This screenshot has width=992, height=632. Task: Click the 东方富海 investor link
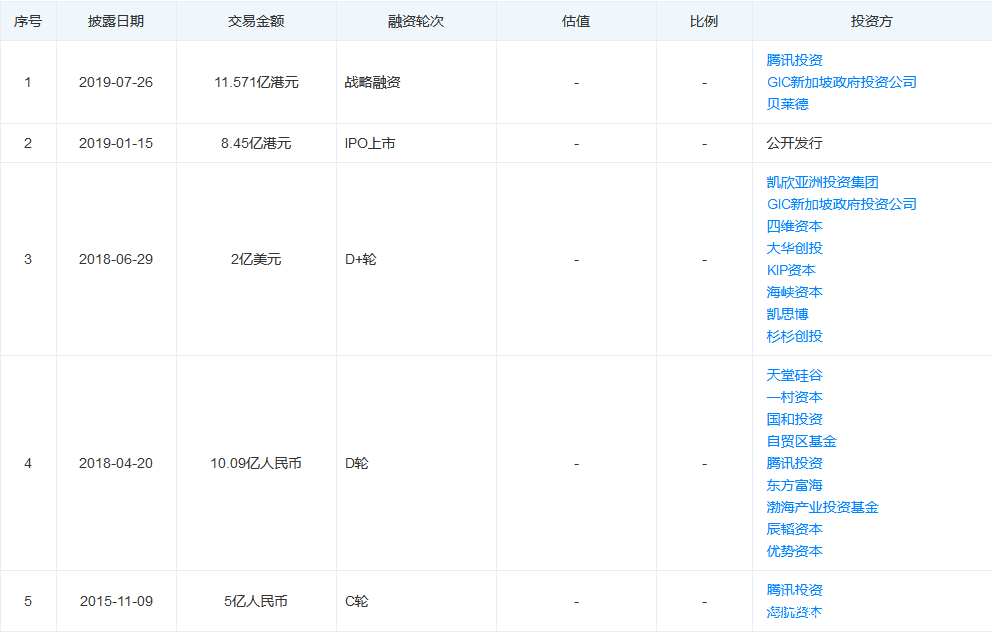coord(794,485)
